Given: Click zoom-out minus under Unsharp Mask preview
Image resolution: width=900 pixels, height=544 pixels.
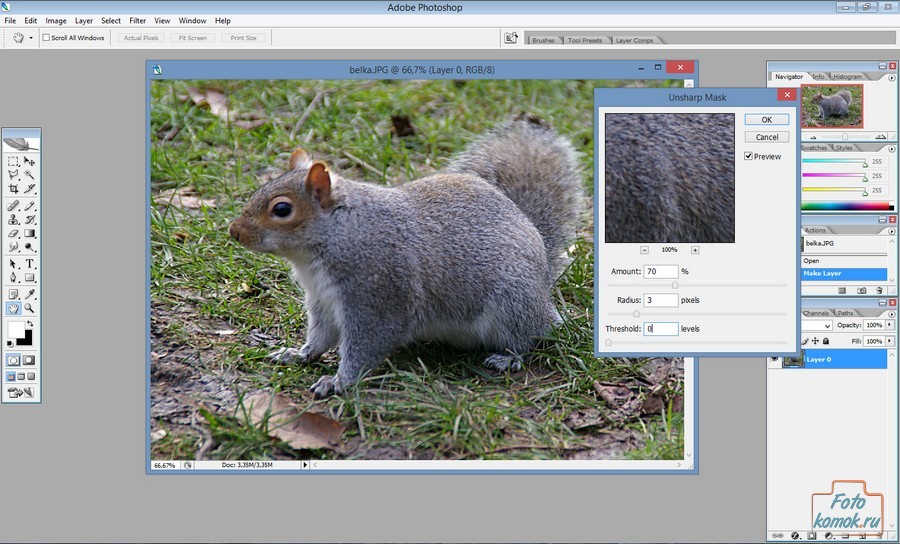Looking at the screenshot, I should pos(644,250).
